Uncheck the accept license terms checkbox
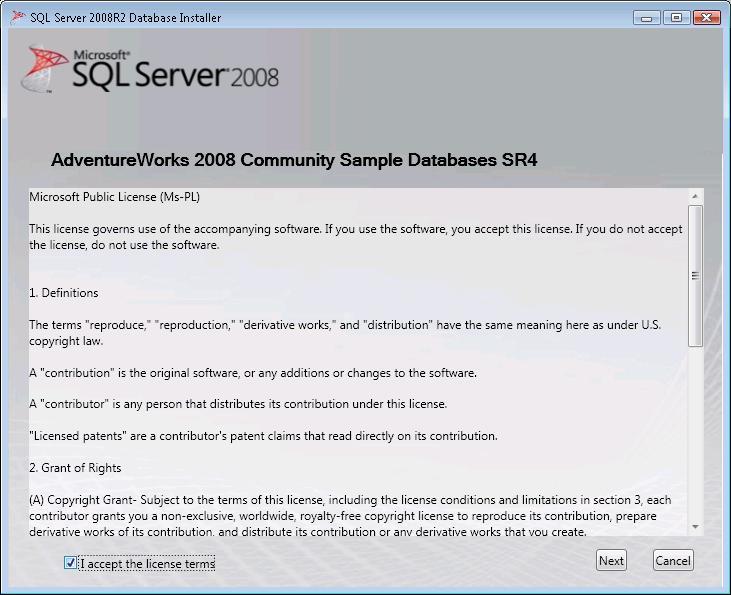 pos(70,563)
